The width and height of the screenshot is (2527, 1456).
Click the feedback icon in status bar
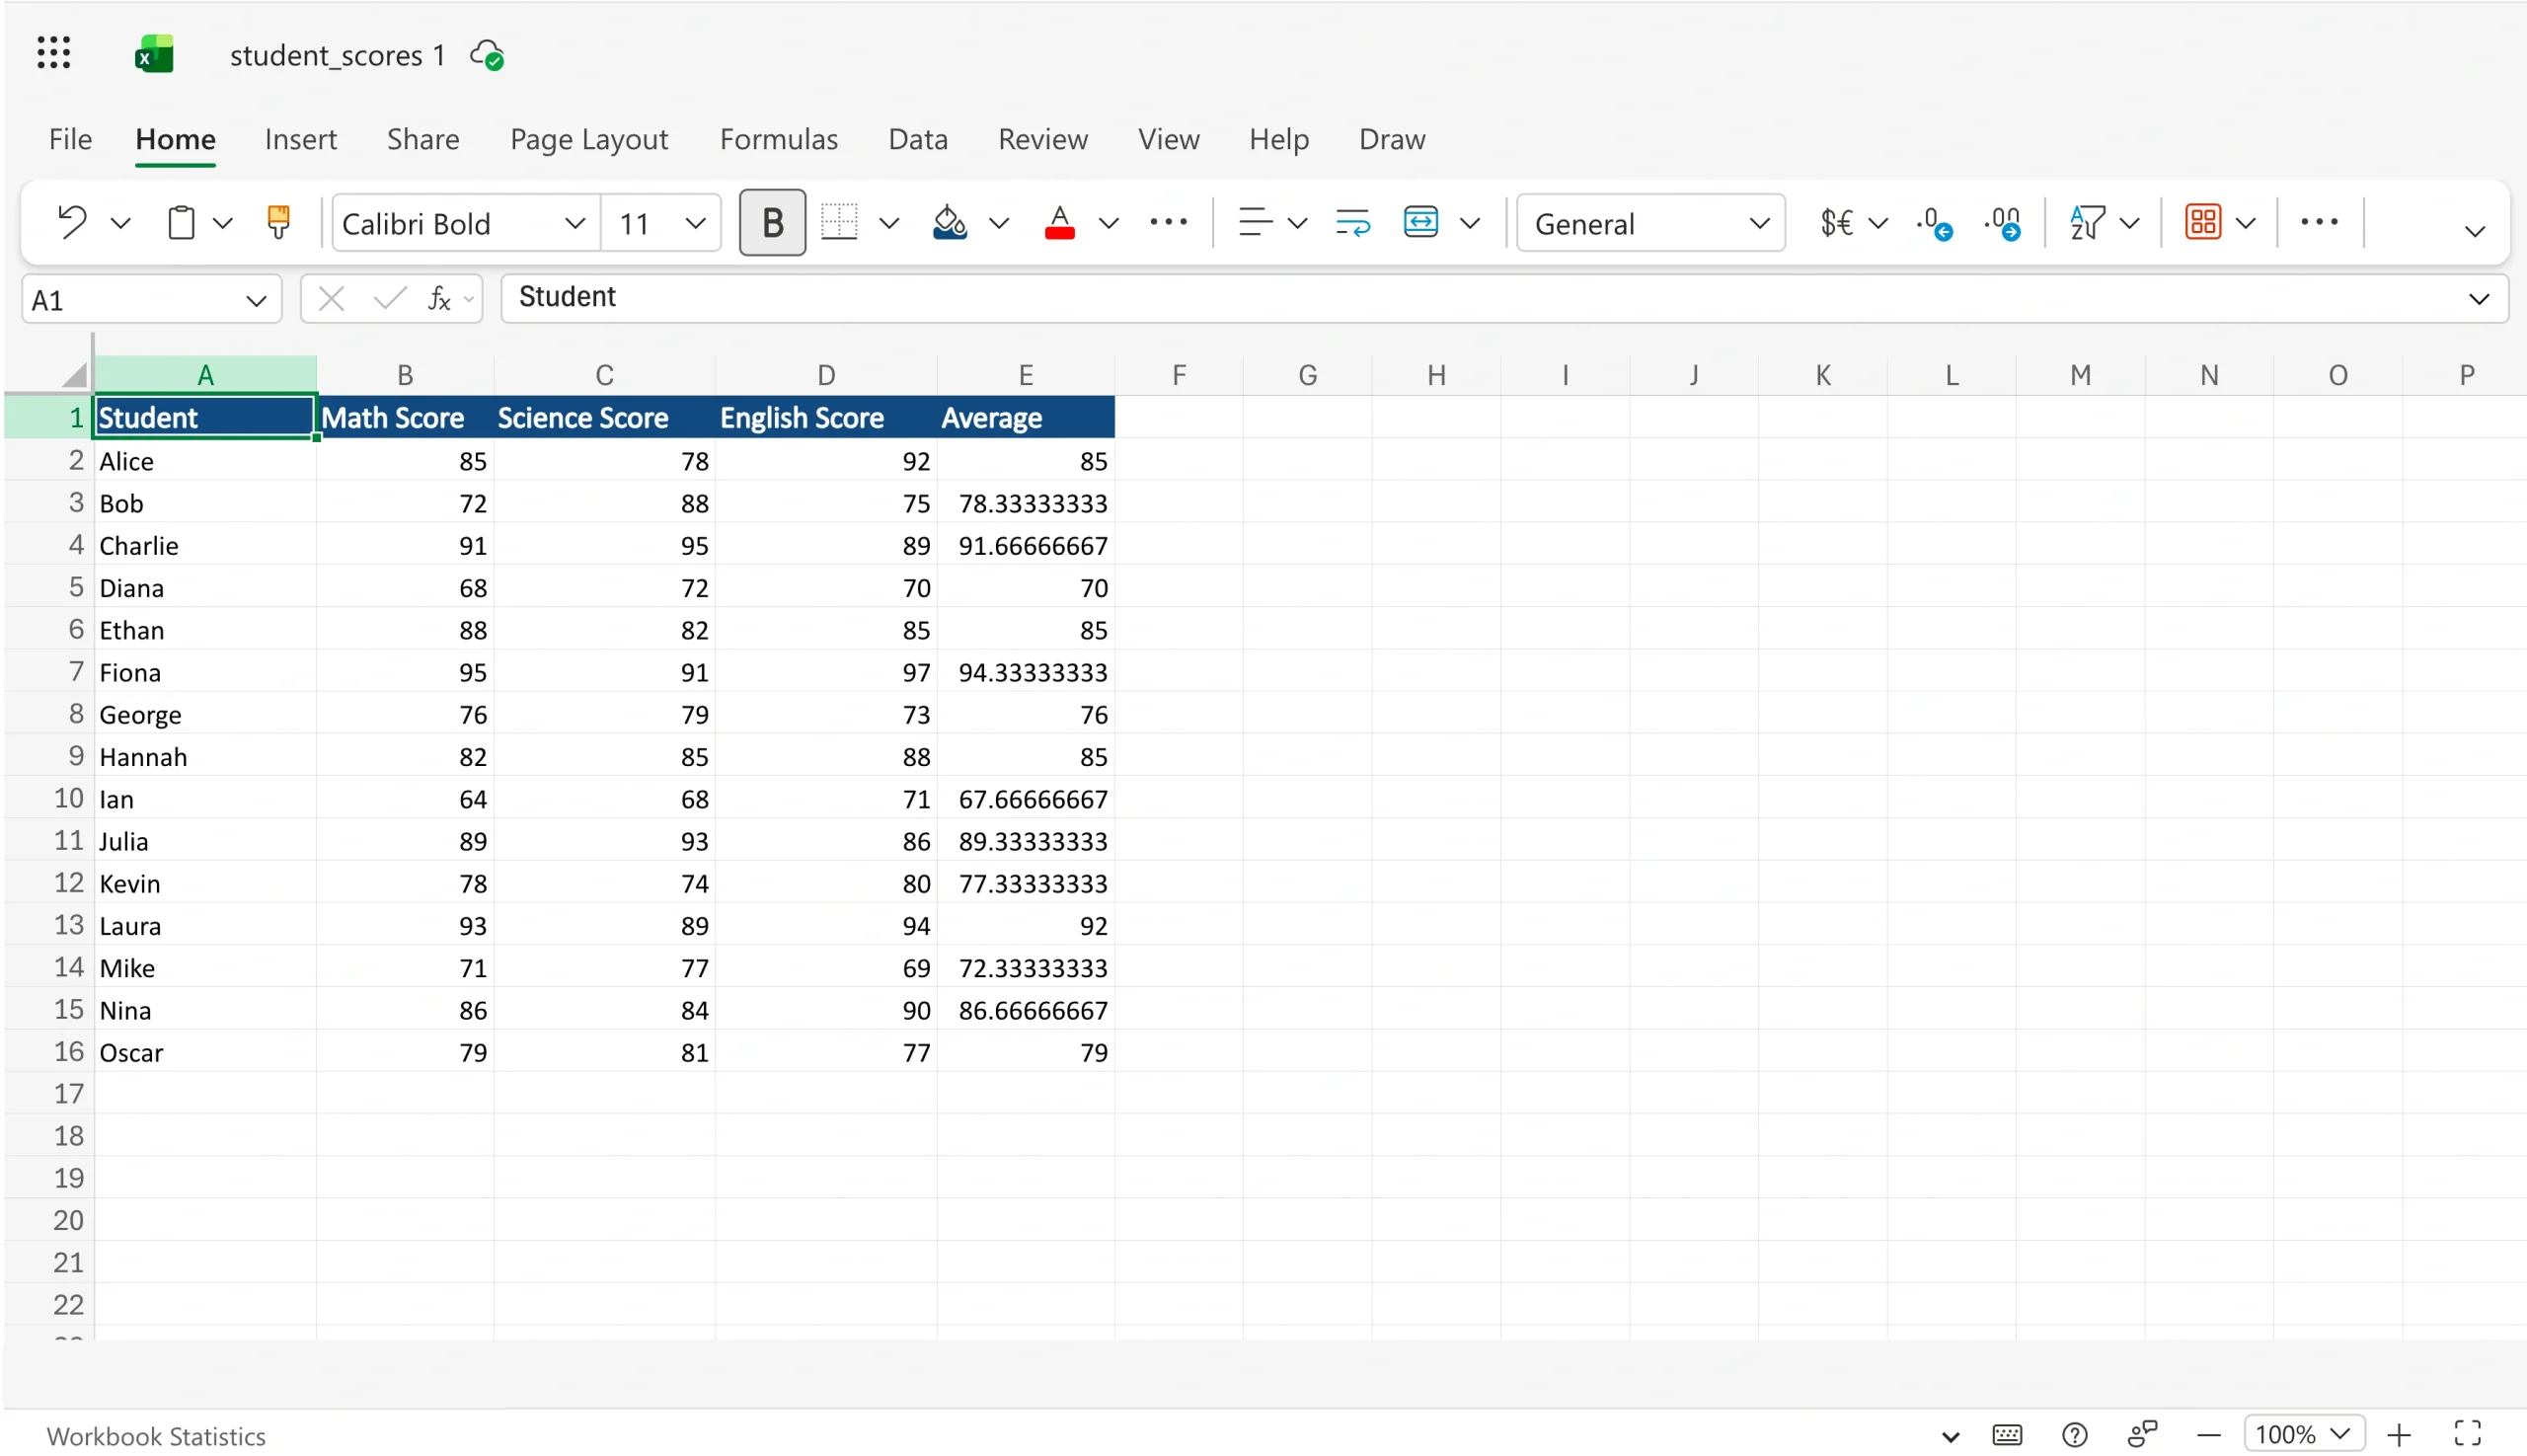click(2142, 1434)
